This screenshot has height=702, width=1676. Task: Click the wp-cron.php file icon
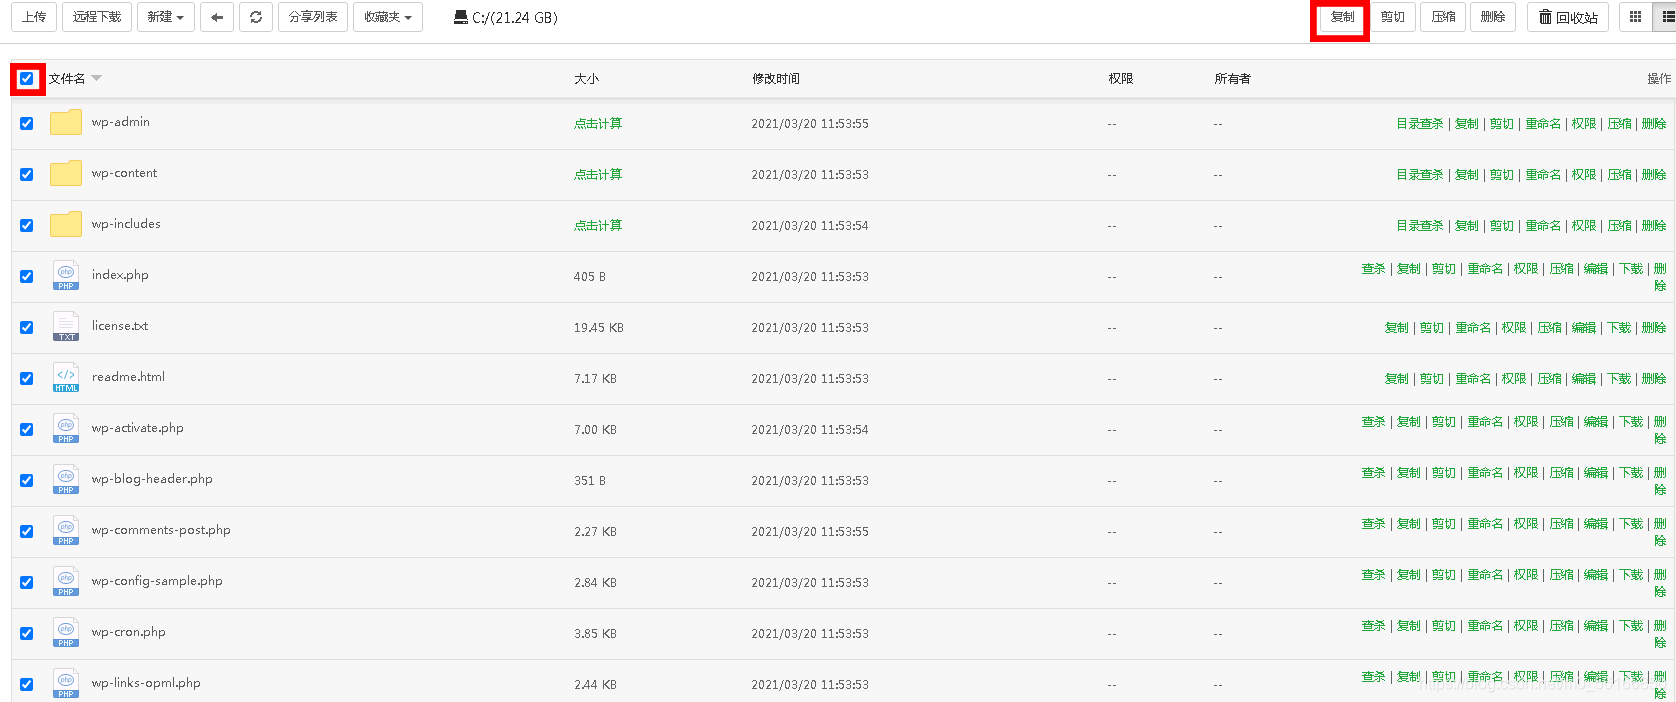(x=66, y=633)
